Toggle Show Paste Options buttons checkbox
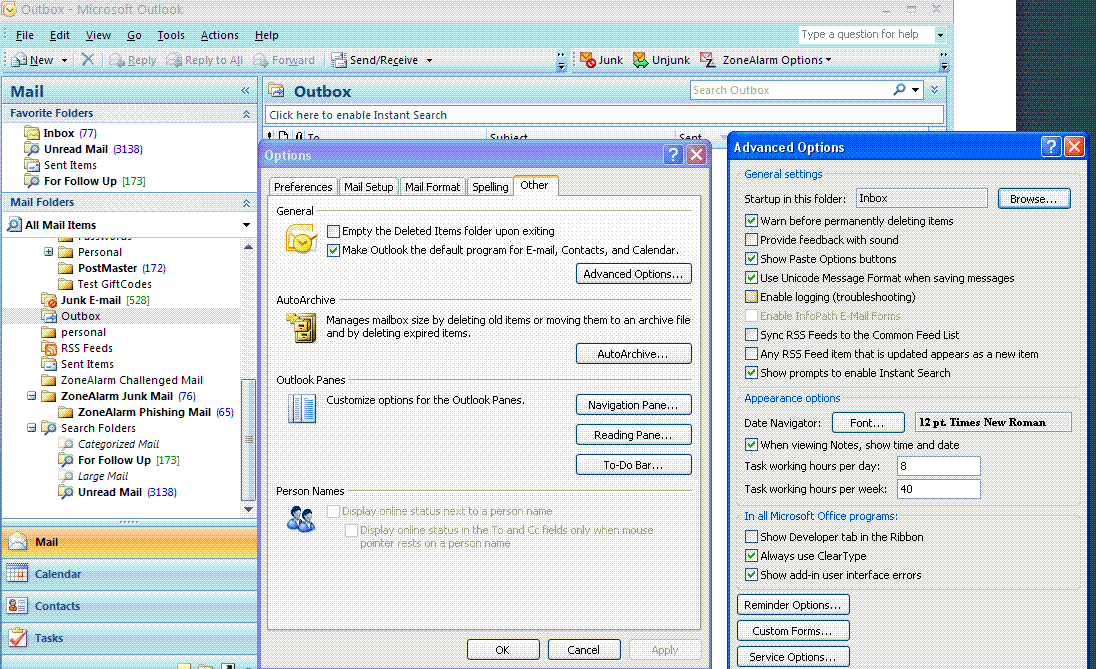This screenshot has height=669, width=1096. [x=751, y=259]
